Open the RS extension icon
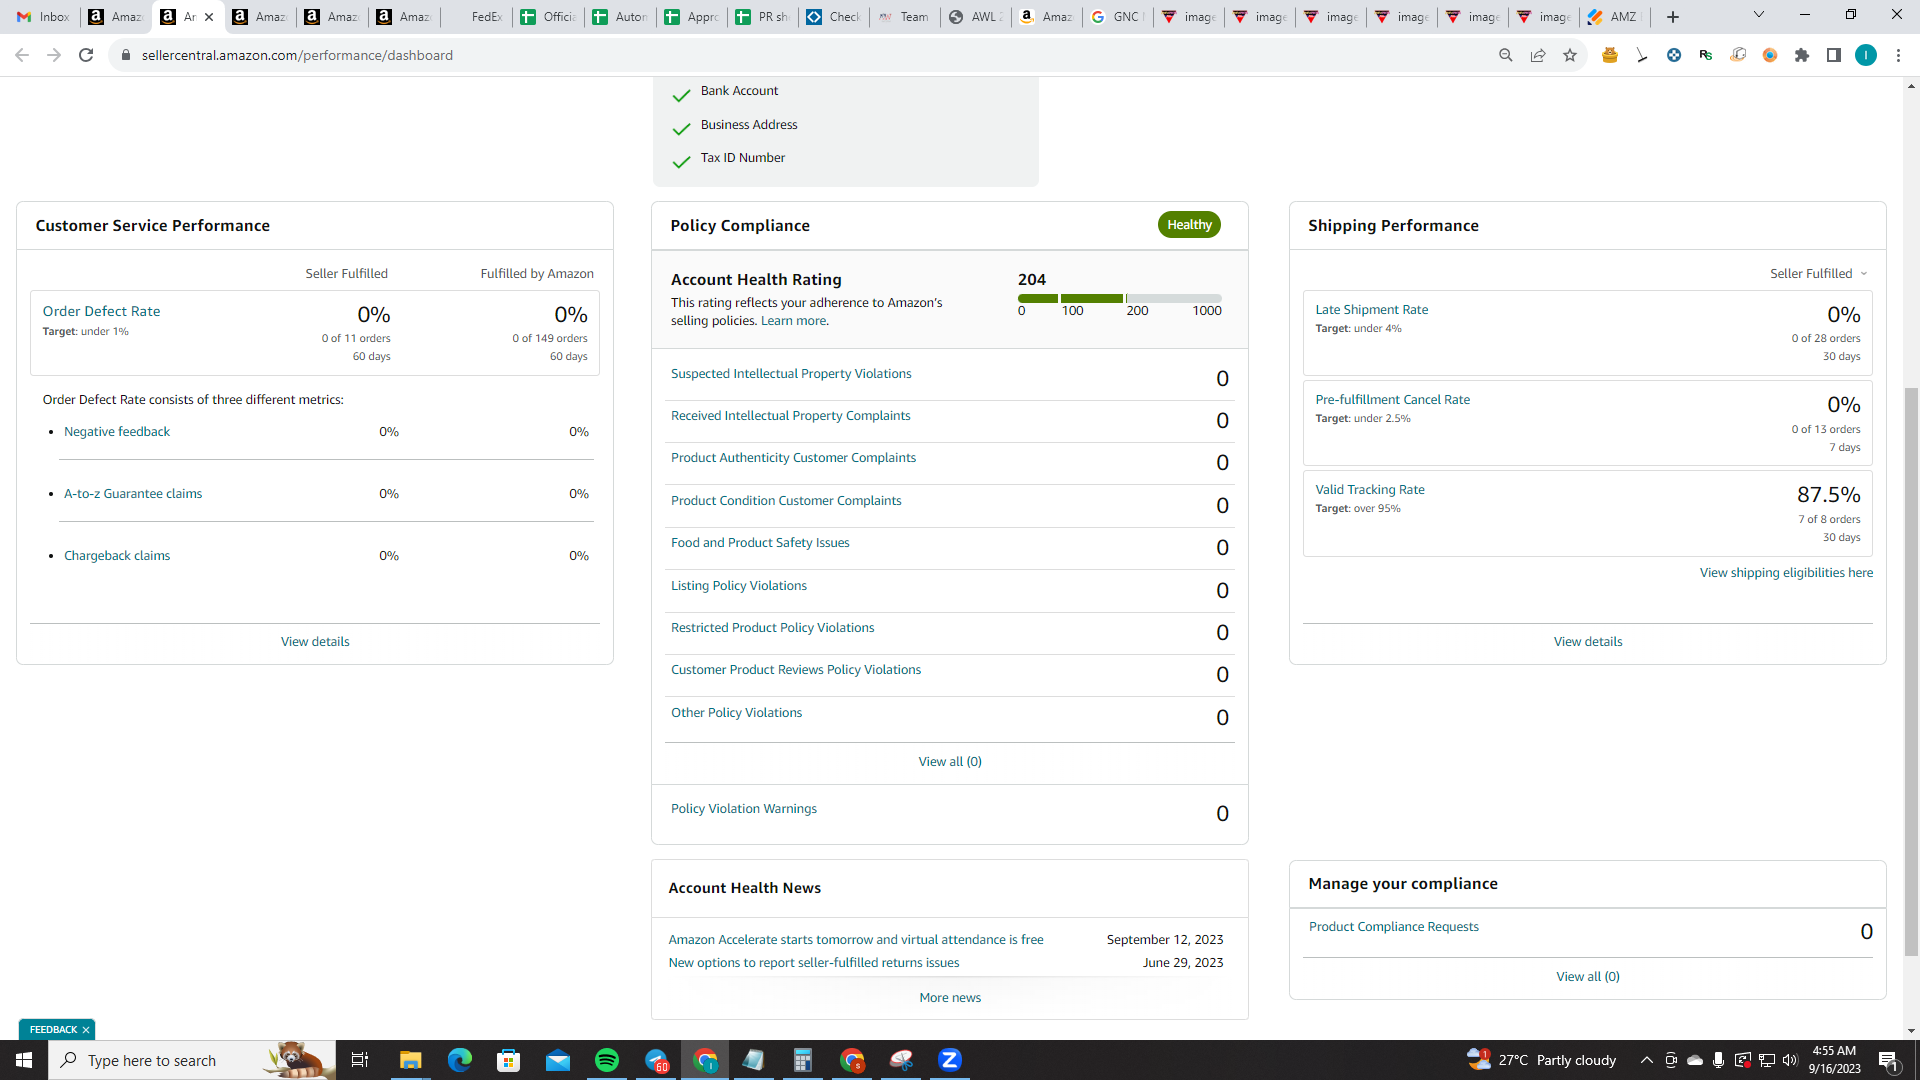 [1706, 55]
